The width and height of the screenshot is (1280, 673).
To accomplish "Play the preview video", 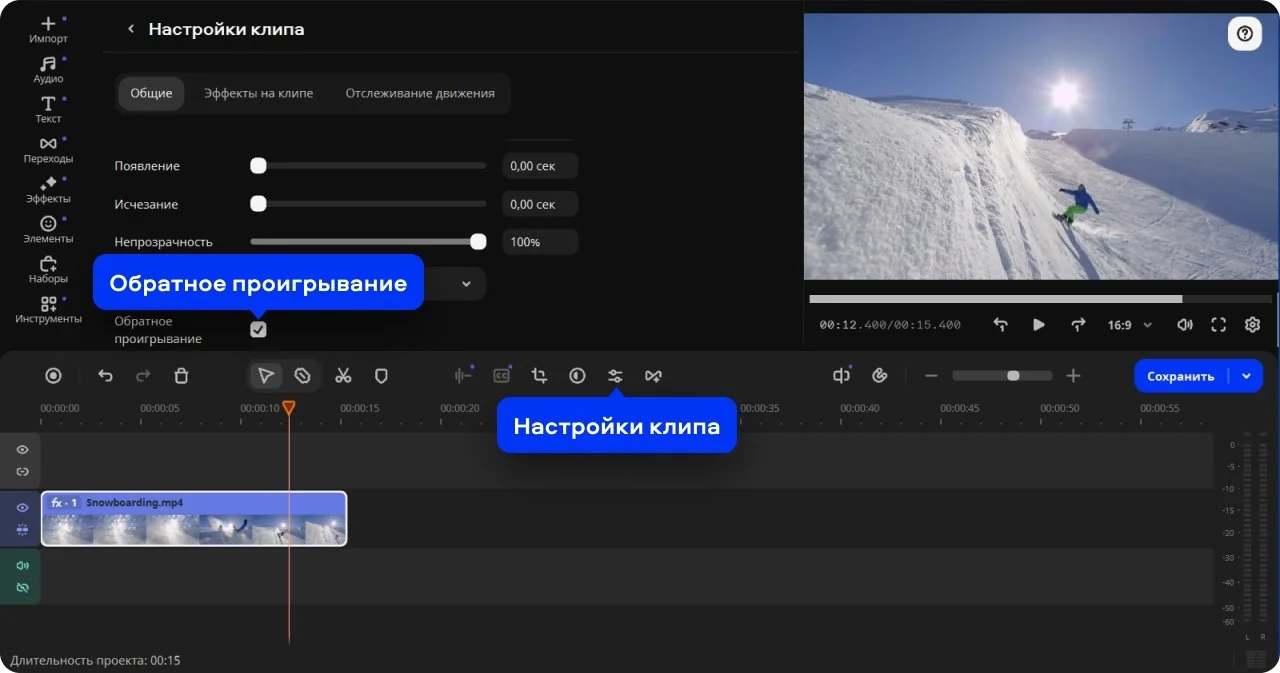I will (x=1038, y=325).
